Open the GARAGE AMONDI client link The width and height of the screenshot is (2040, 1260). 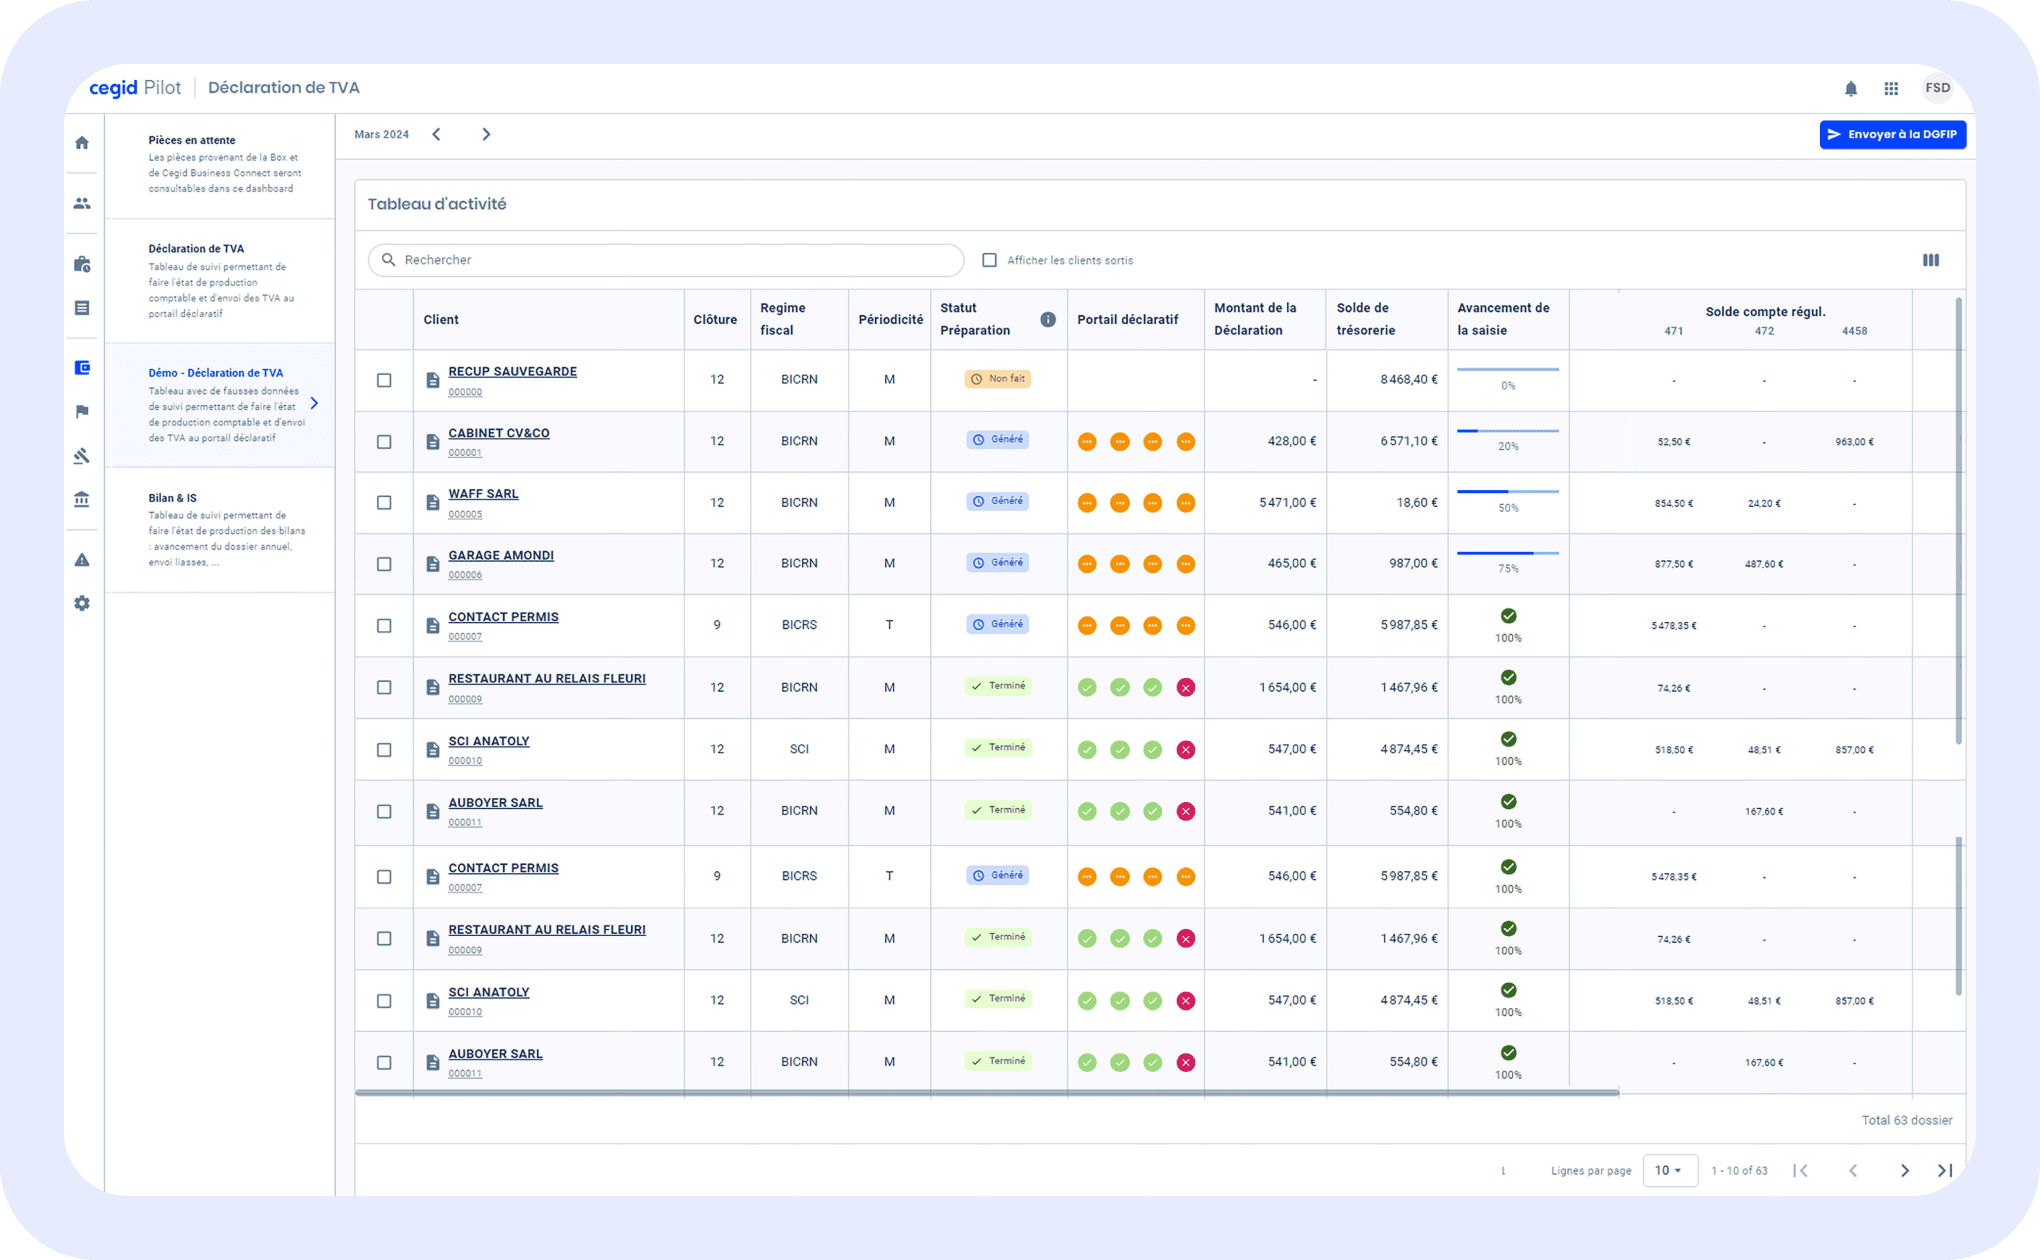(x=500, y=555)
